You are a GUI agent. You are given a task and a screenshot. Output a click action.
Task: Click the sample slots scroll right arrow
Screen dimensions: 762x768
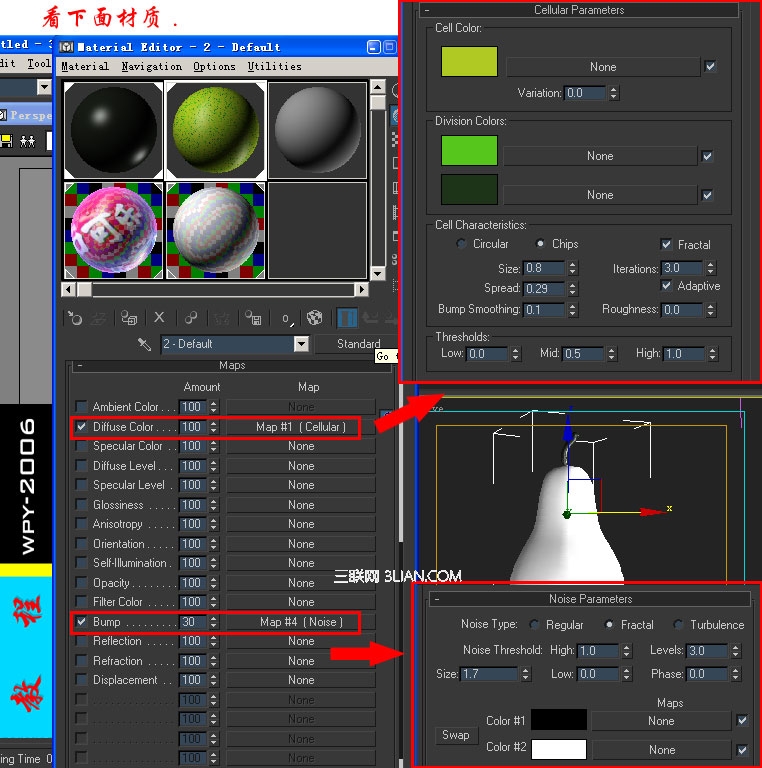(361, 289)
